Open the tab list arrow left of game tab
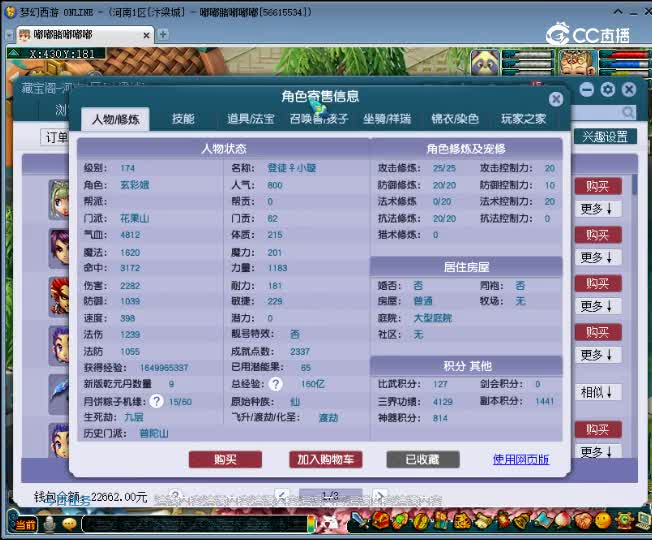 (x=10, y=35)
